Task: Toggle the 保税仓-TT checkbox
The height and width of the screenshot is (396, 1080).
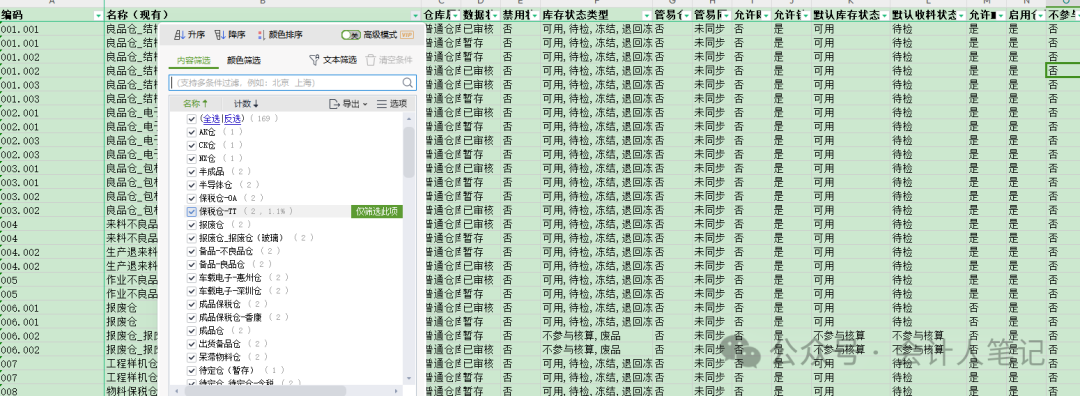Action: [x=191, y=211]
